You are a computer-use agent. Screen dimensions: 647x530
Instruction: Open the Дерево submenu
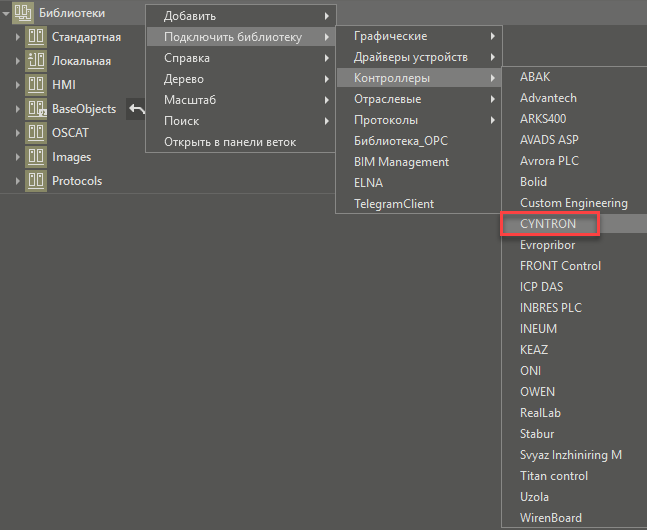pyautogui.click(x=241, y=79)
